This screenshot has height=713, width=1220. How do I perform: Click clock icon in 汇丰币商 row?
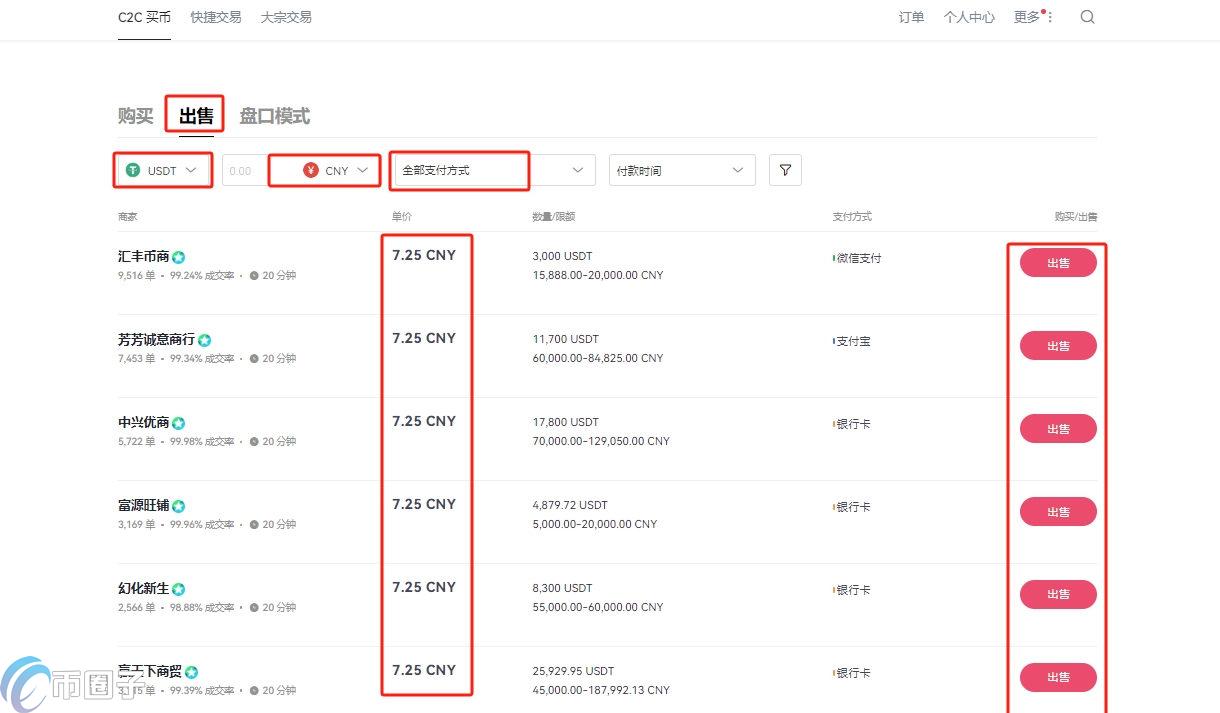[254, 275]
